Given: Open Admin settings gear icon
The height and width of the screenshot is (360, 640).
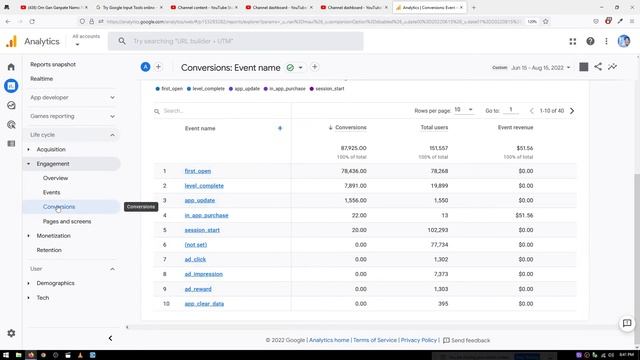Looking at the screenshot, I should coord(11,333).
